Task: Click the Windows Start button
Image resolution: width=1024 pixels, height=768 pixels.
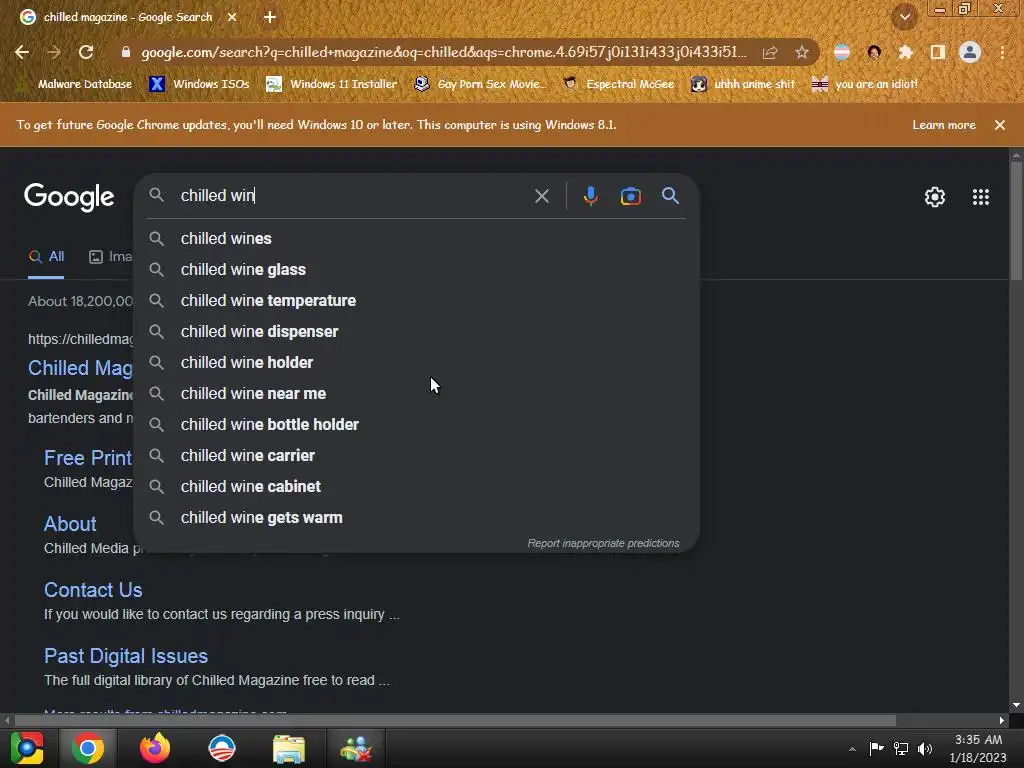Action: click(x=27, y=748)
